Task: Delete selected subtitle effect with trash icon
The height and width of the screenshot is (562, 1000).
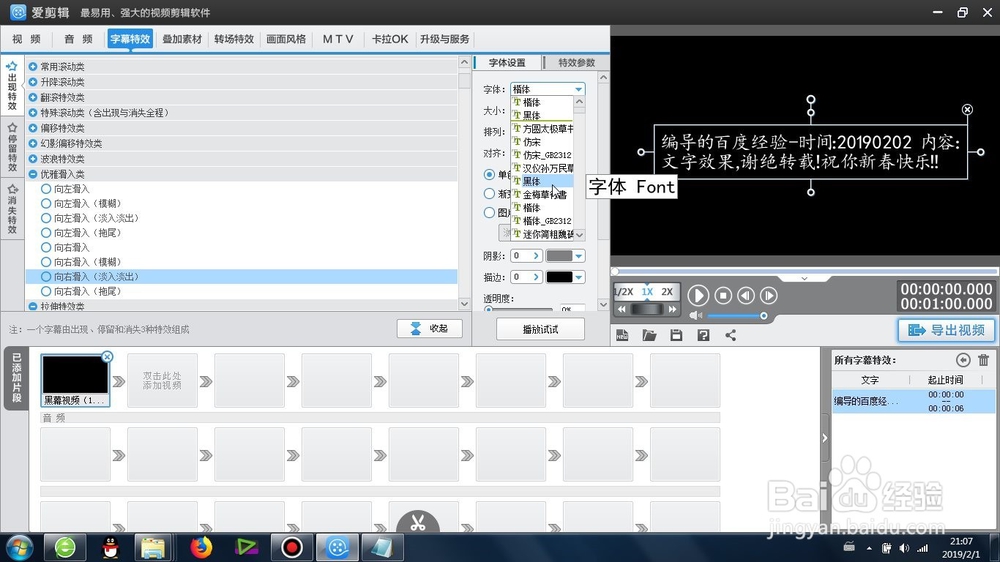Action: (x=983, y=360)
